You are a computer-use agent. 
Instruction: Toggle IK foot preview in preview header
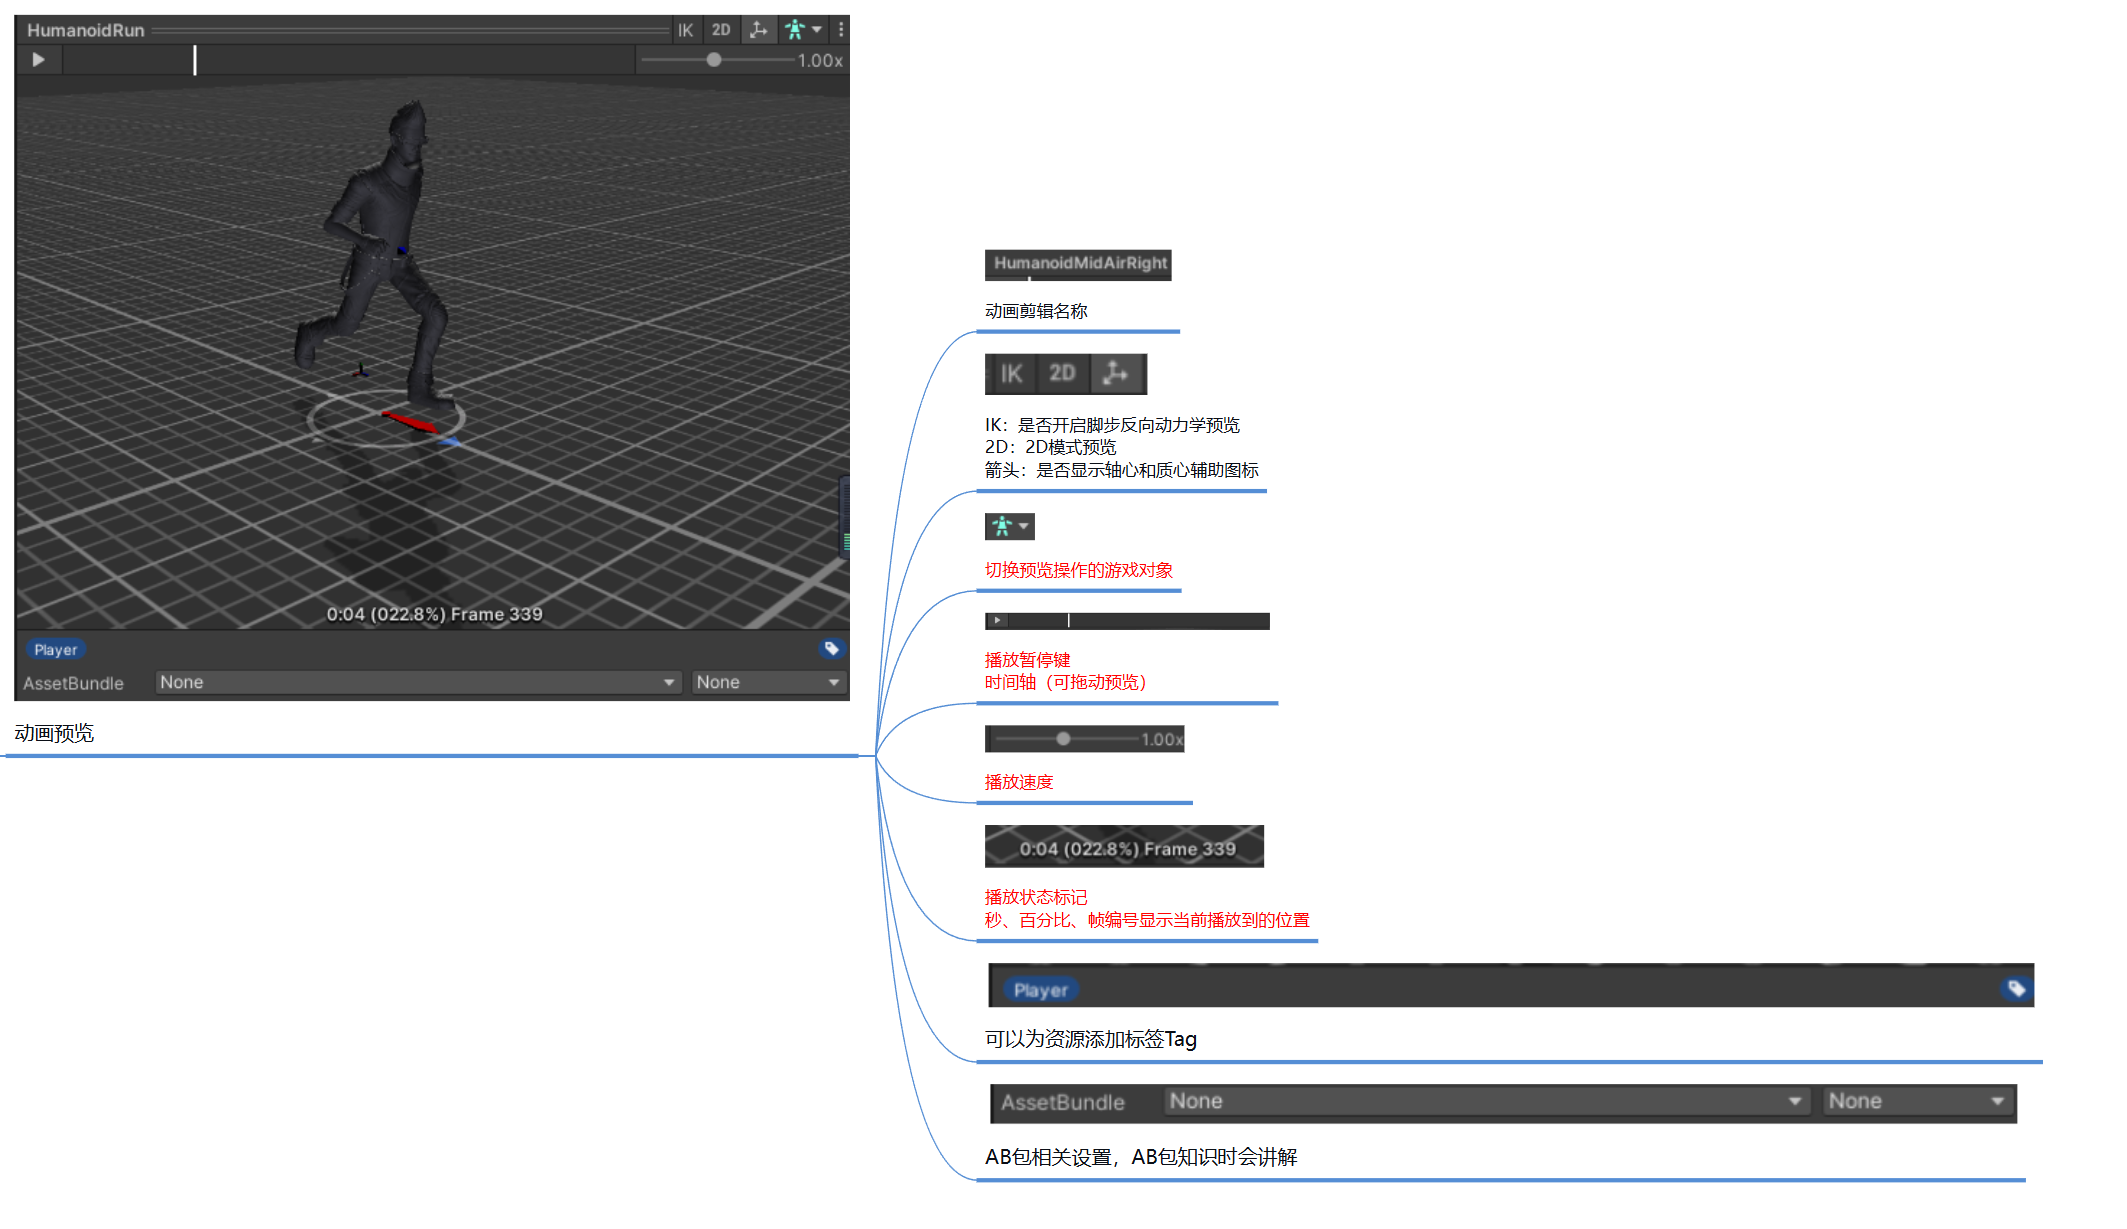[x=685, y=30]
